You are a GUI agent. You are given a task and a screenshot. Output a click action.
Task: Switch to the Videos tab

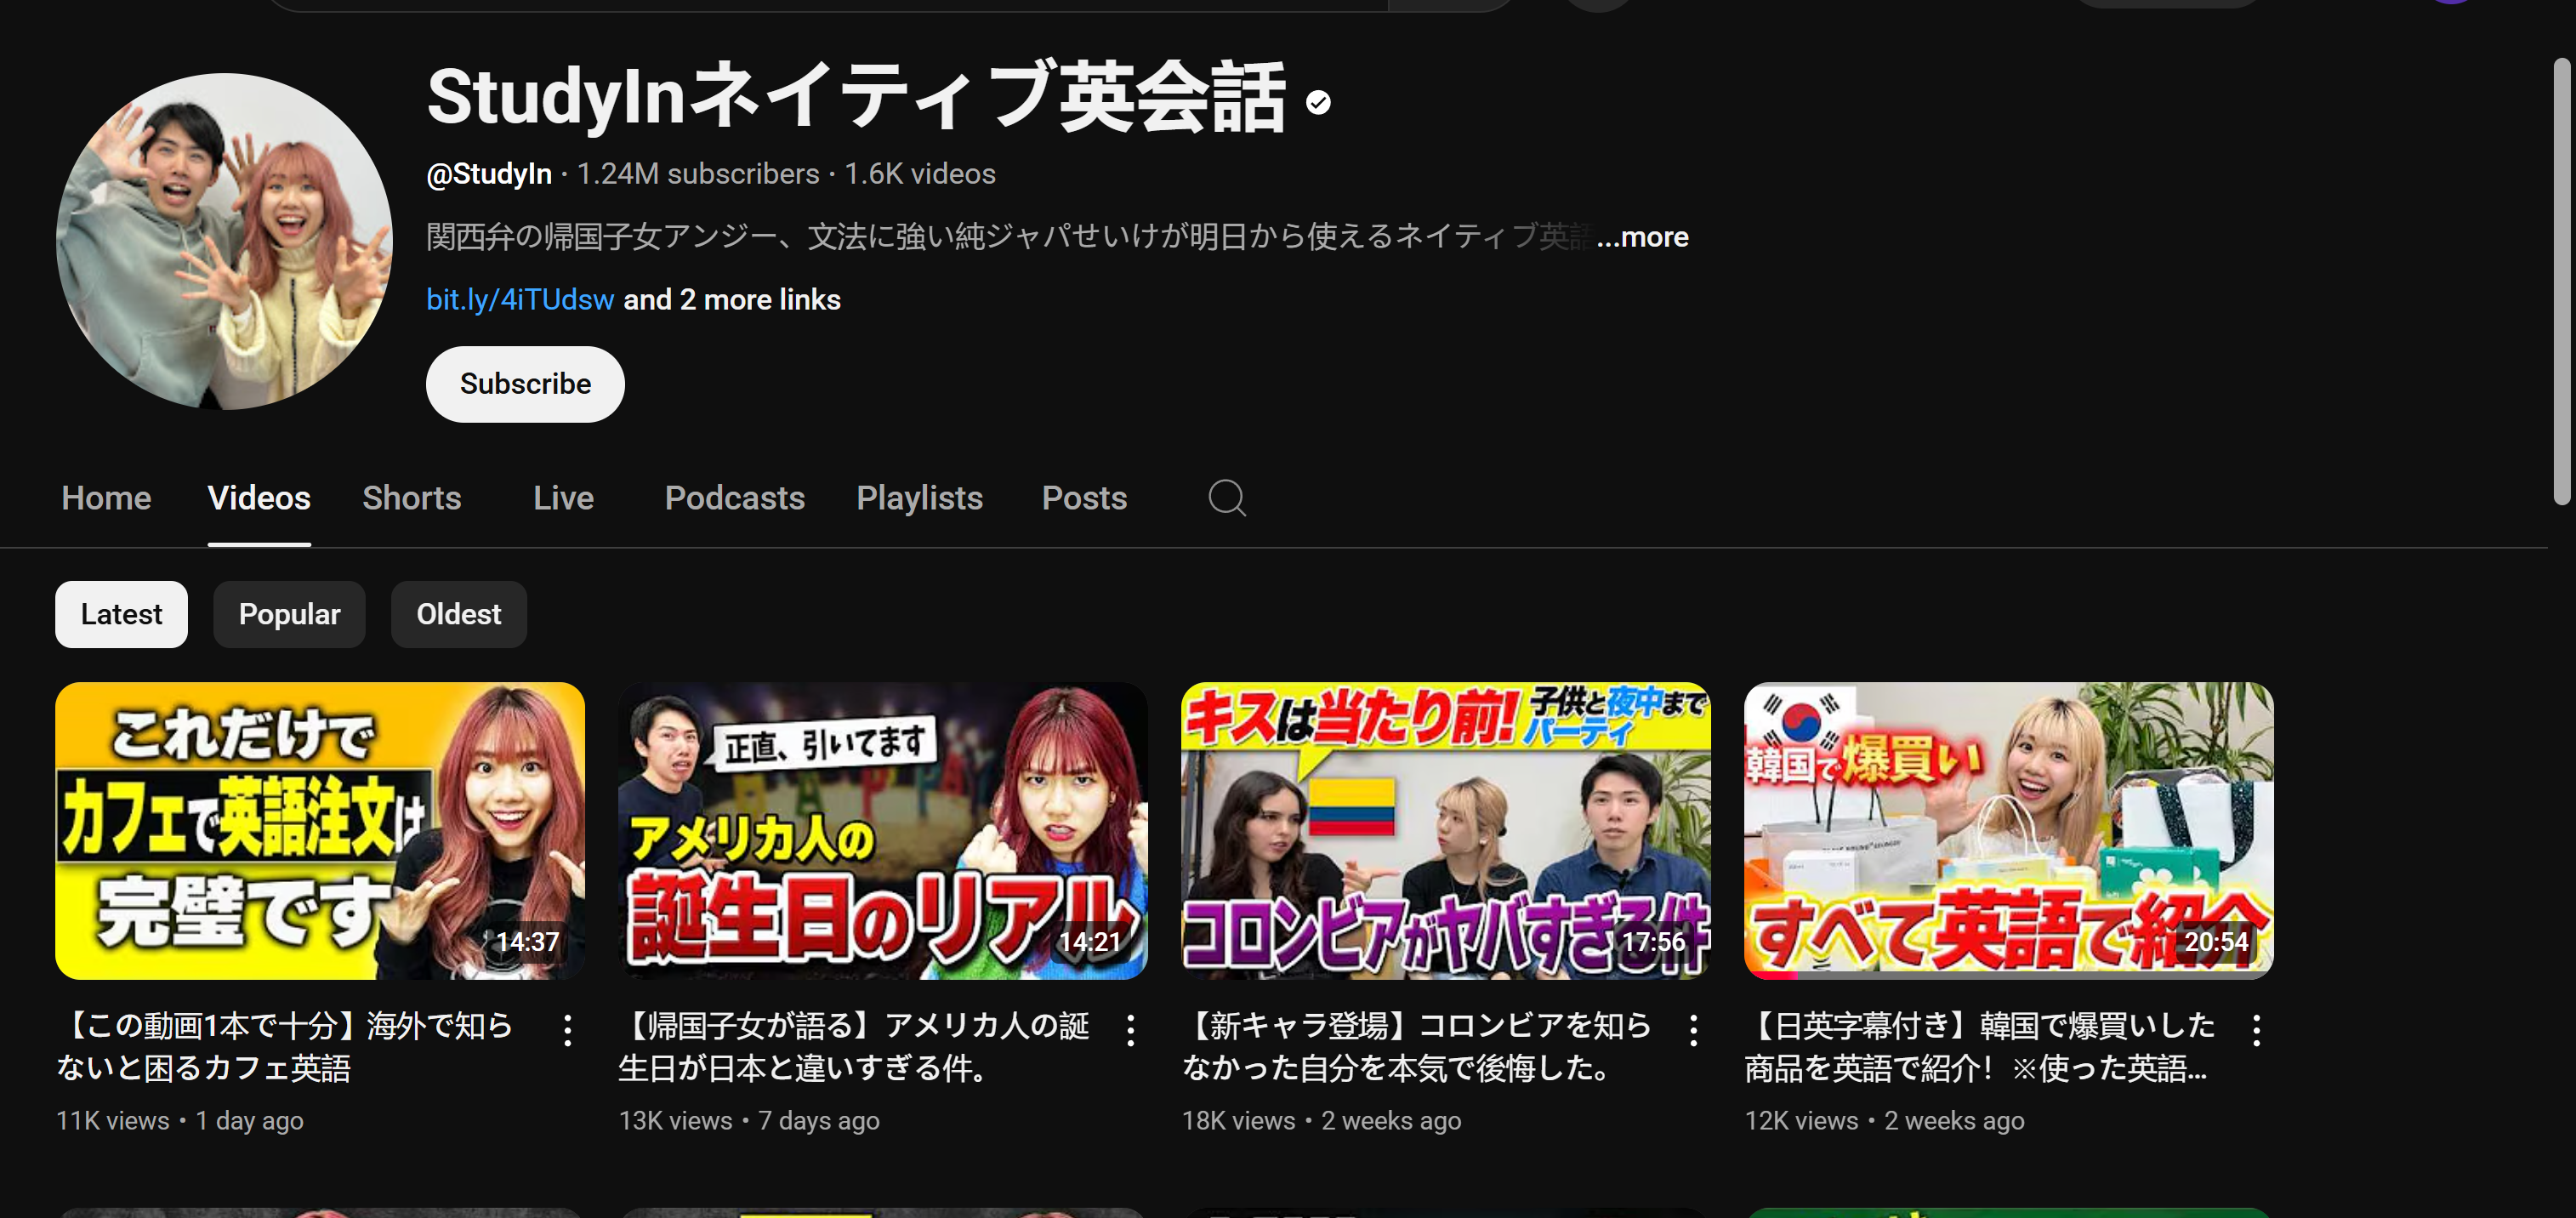coord(259,498)
